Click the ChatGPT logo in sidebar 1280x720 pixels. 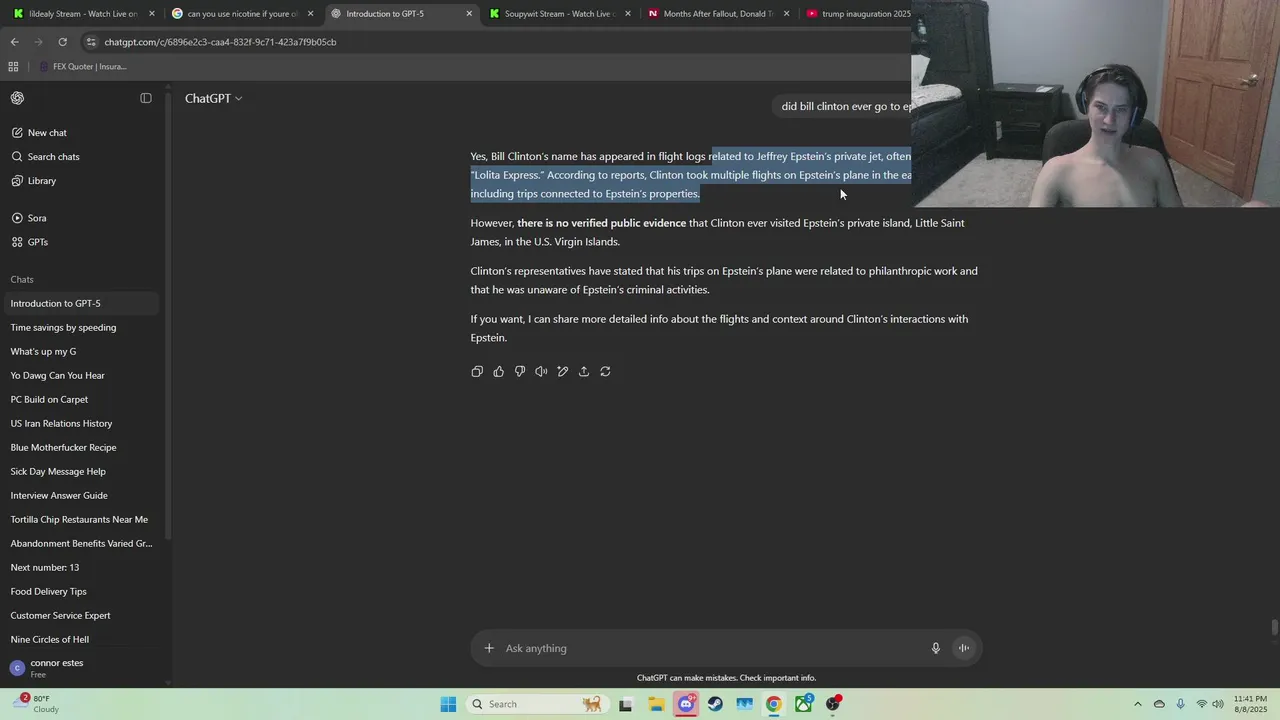pyautogui.click(x=17, y=98)
